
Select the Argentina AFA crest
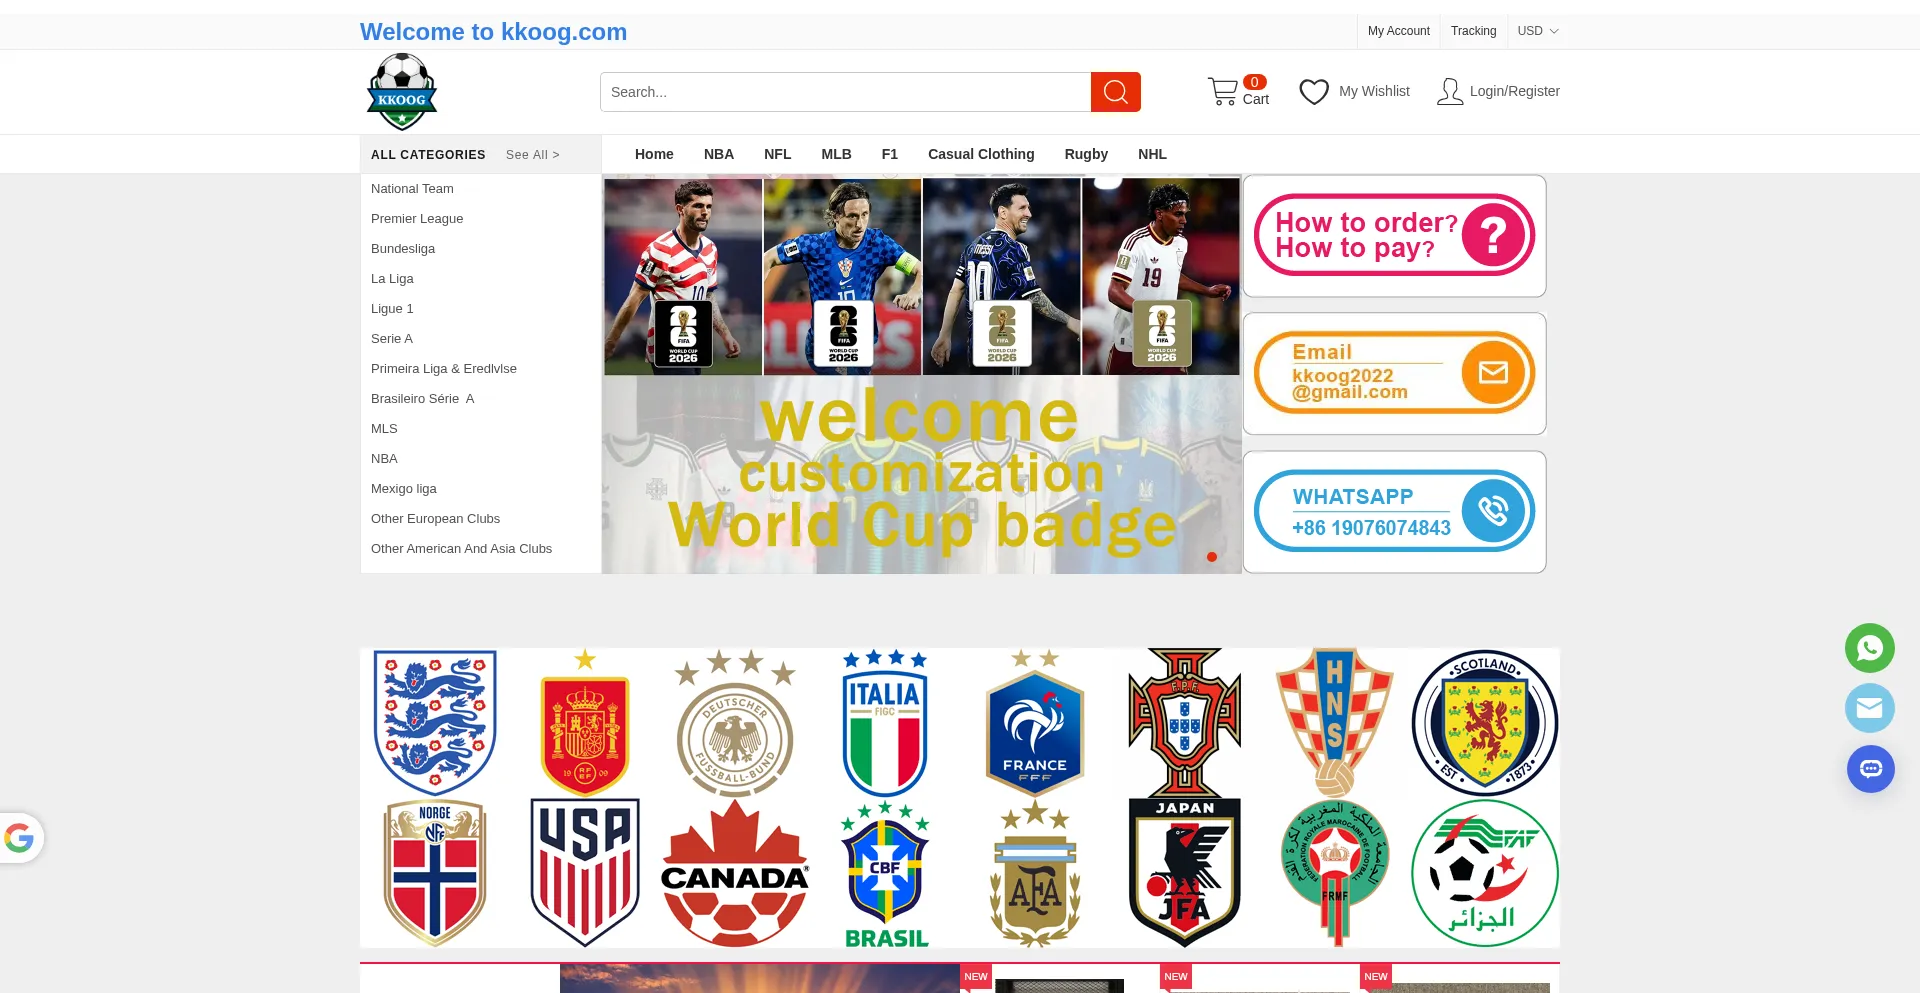point(1035,873)
